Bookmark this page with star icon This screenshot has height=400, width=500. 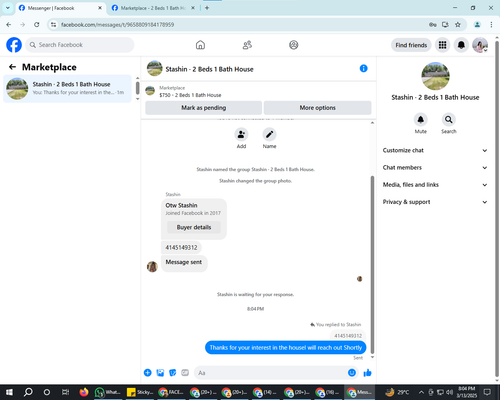[x=458, y=25]
